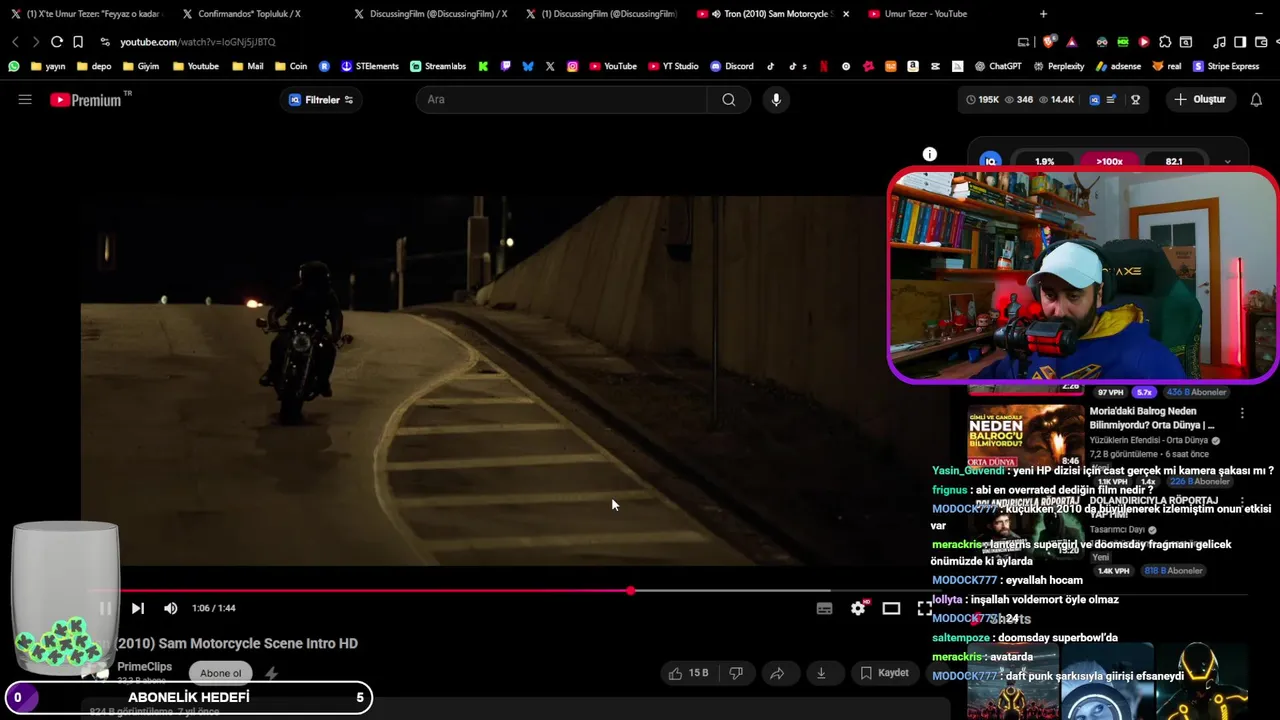Mute the video volume
The height and width of the screenshot is (720, 1280).
(x=171, y=608)
